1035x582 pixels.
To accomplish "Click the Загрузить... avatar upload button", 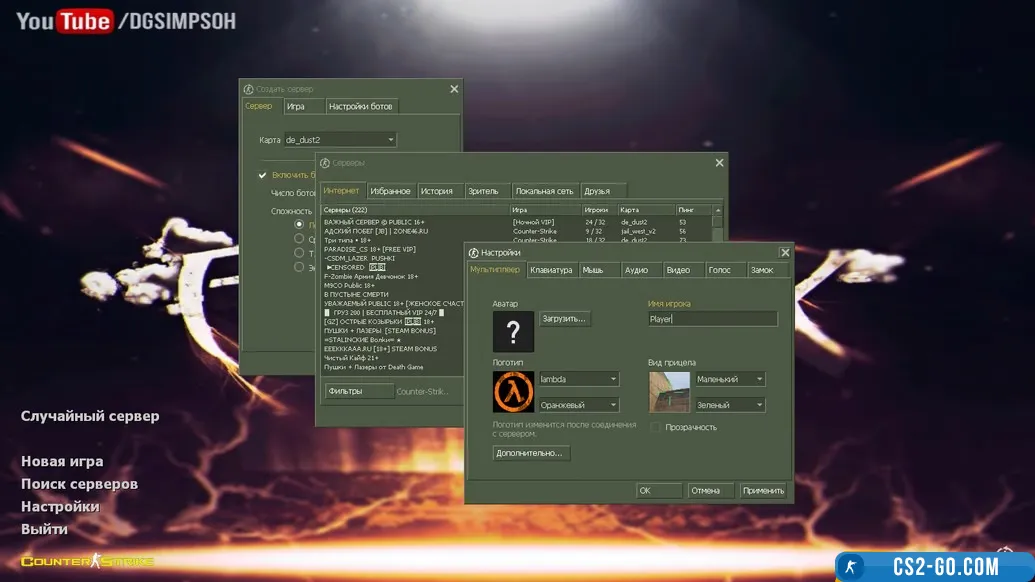I will (565, 319).
